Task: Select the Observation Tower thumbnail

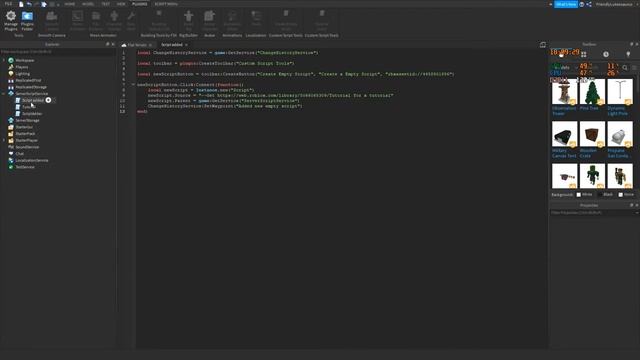Action: pos(564,91)
